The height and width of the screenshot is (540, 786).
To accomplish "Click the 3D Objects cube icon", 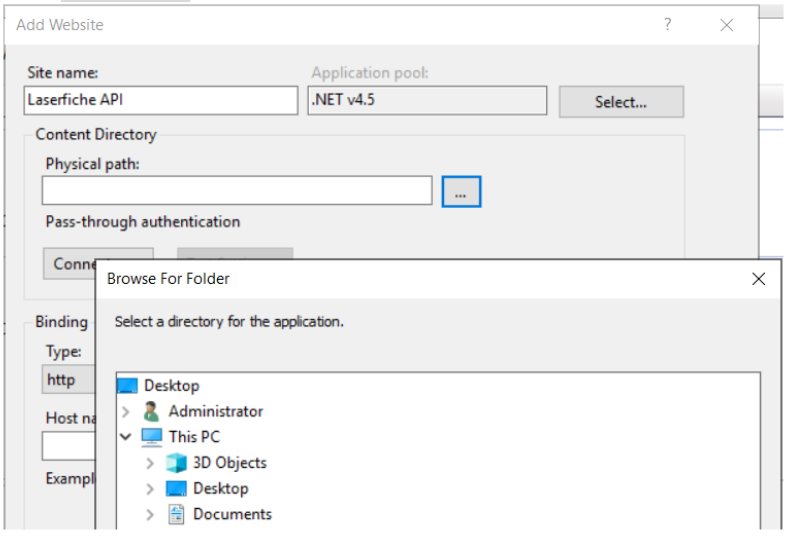I will click(x=176, y=463).
